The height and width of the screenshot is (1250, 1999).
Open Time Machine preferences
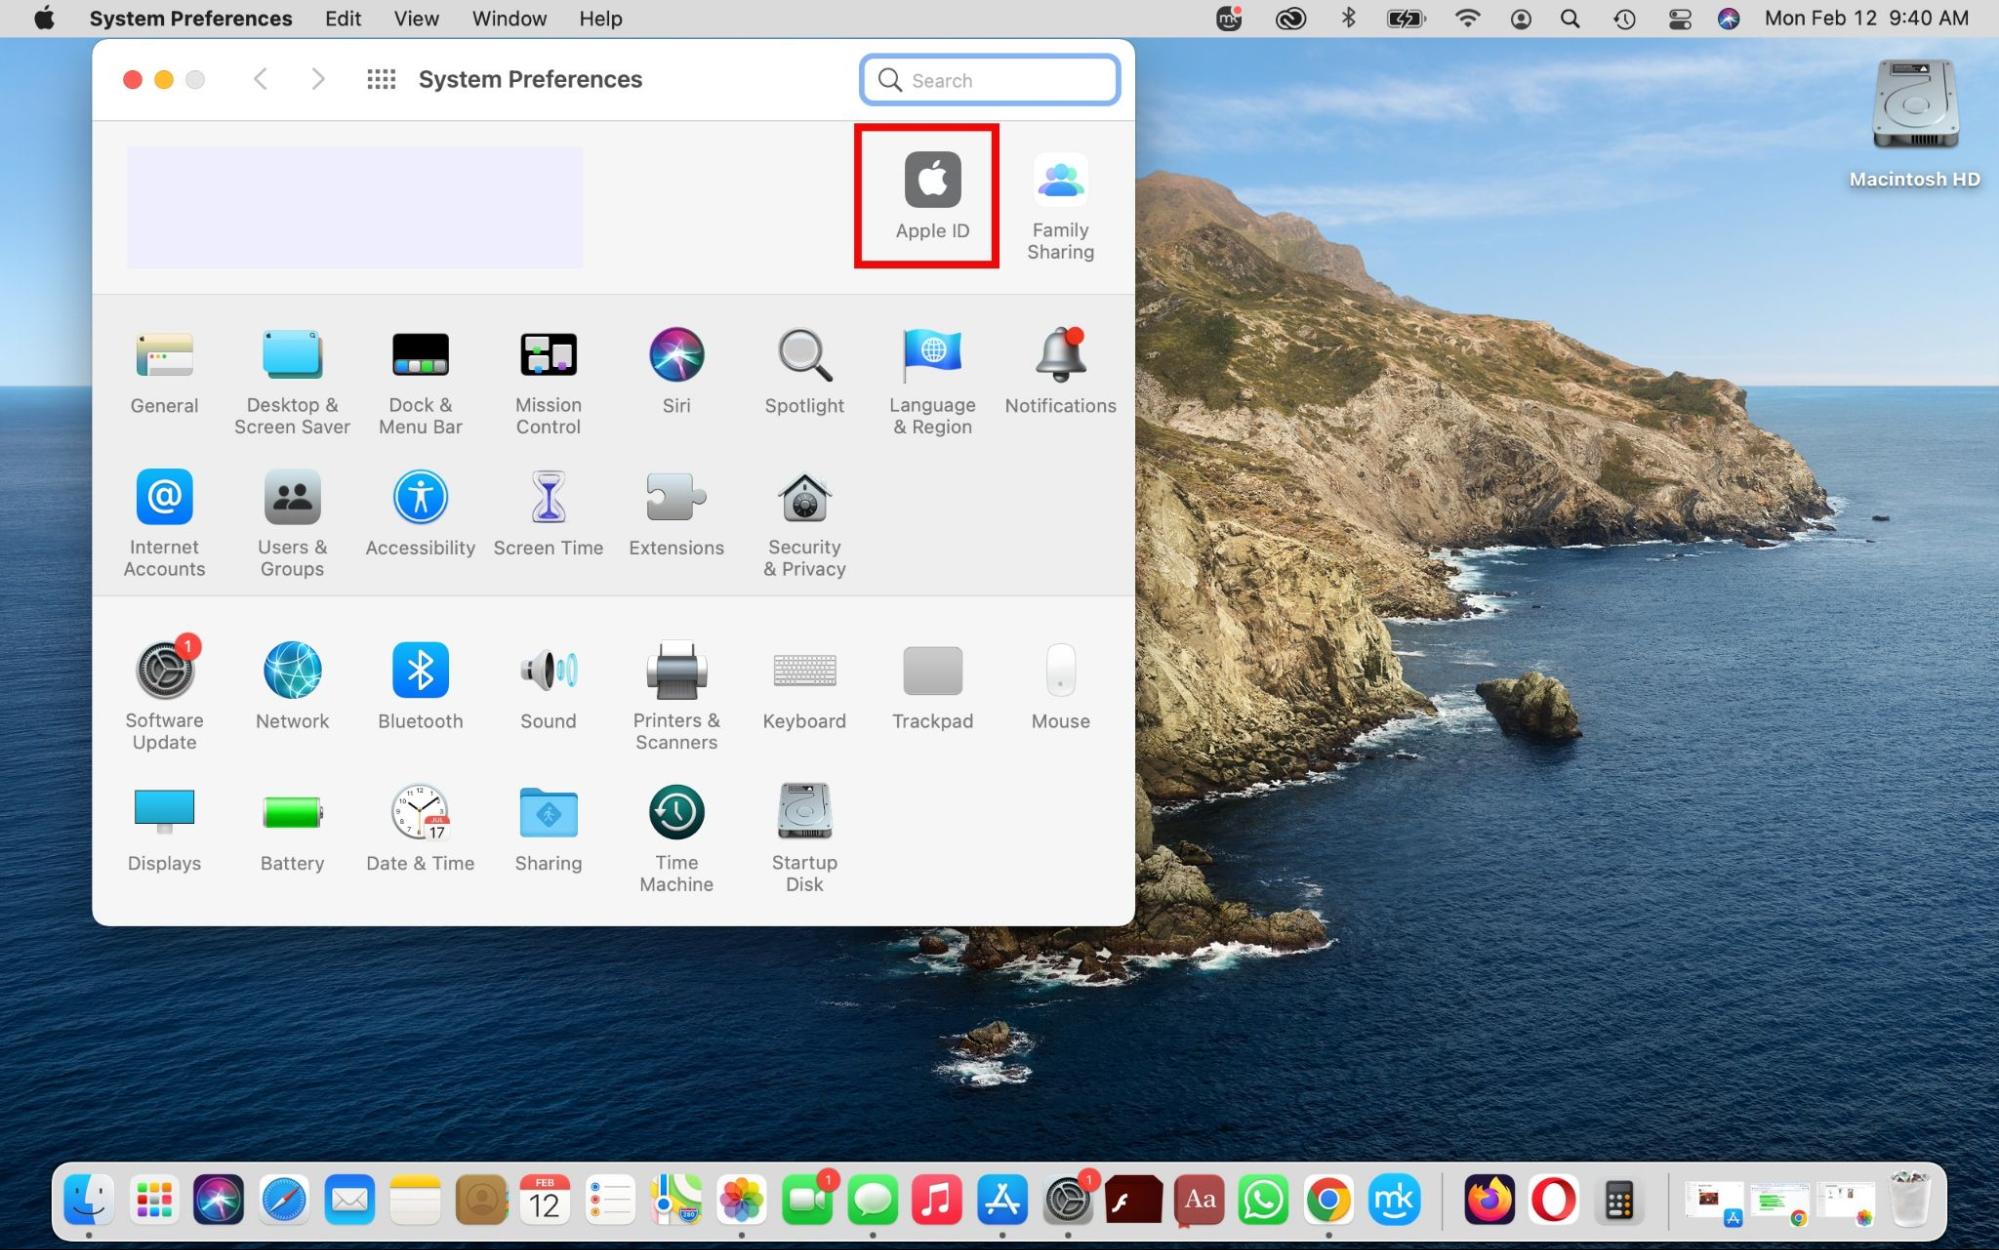(676, 839)
